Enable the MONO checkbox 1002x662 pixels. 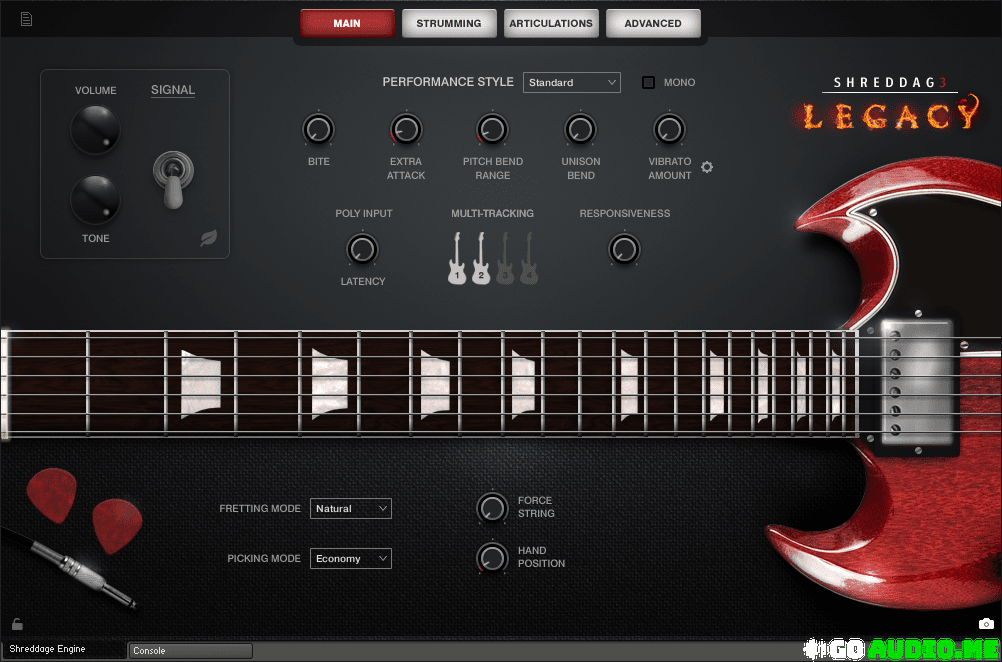[649, 82]
